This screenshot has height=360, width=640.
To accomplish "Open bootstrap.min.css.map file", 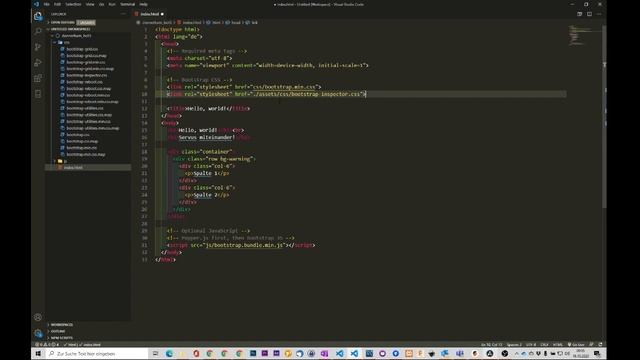I will (x=86, y=154).
